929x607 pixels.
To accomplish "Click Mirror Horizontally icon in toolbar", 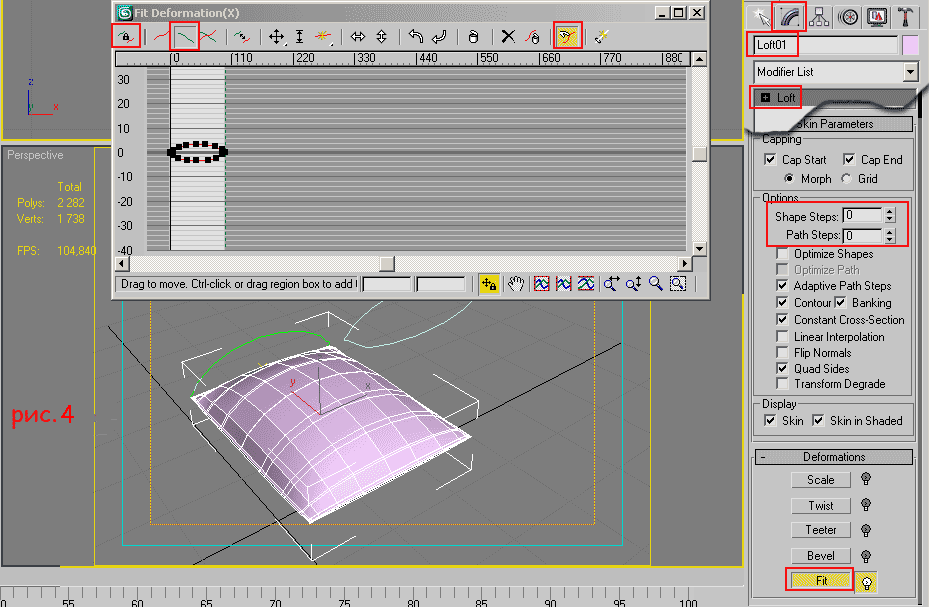I will pos(357,37).
